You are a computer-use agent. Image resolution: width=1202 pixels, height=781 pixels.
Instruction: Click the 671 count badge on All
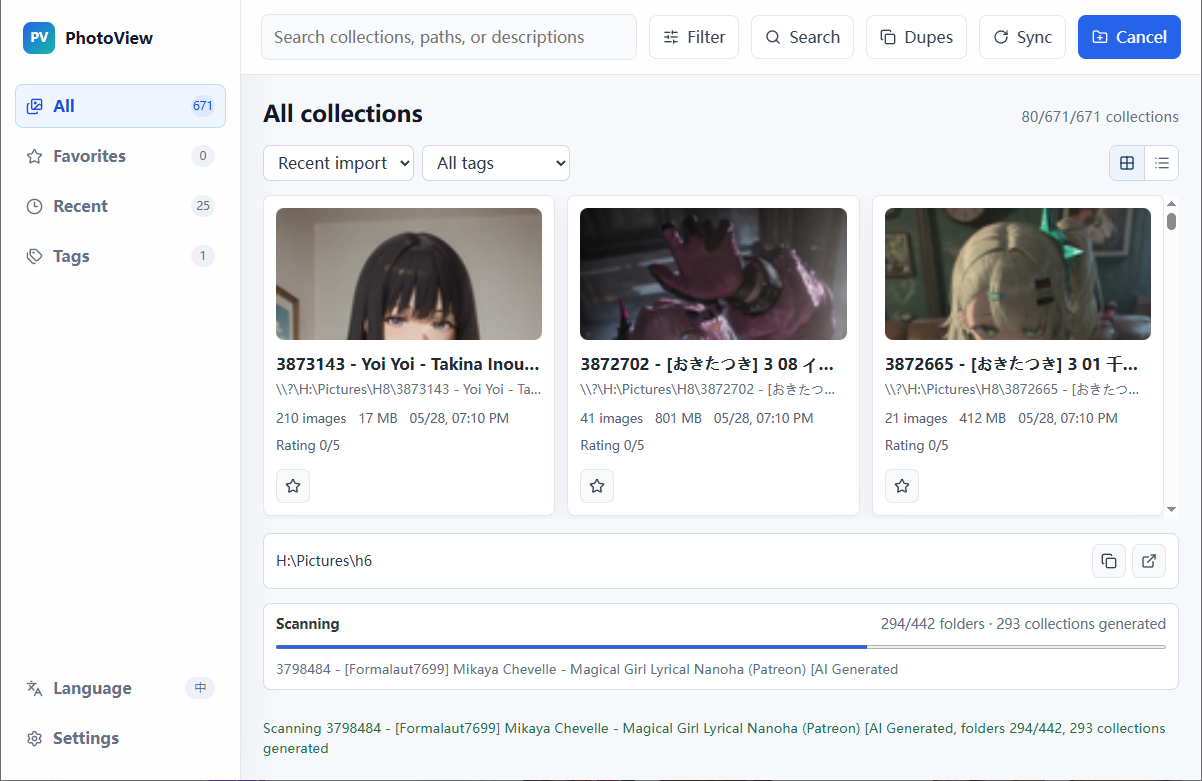click(203, 106)
